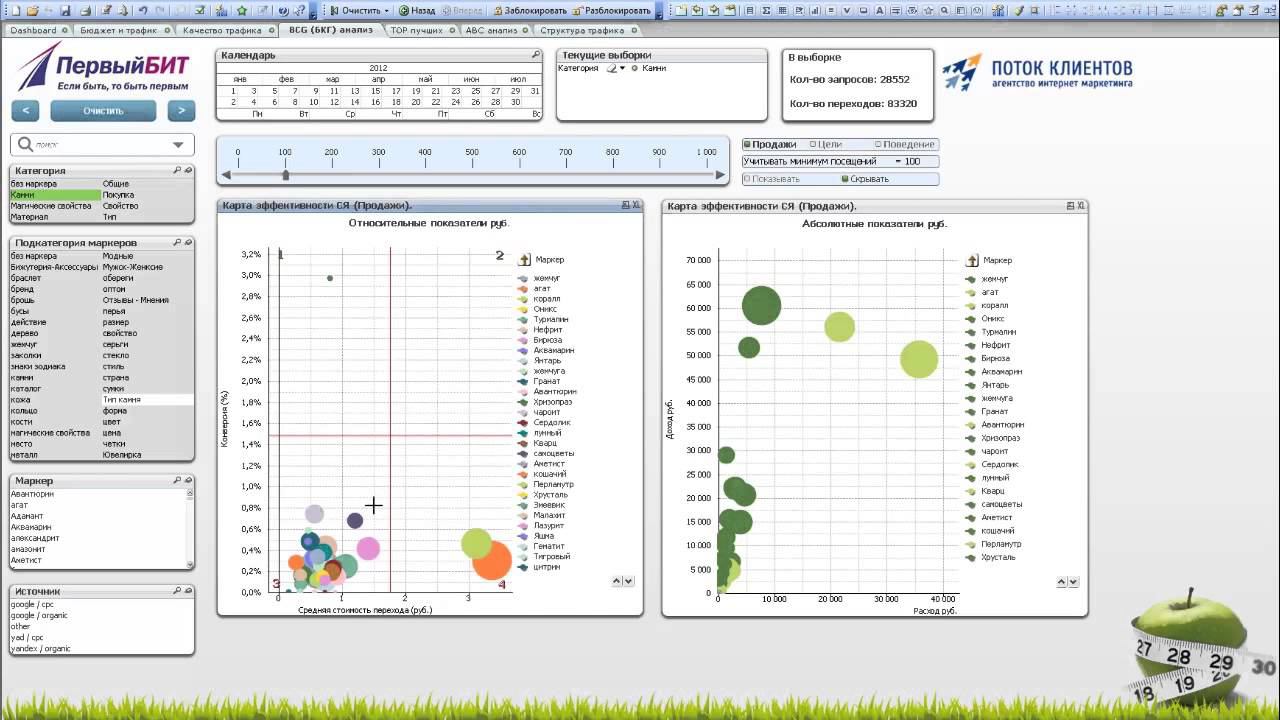Click the Undo arrow in toolbar
The width and height of the screenshot is (1280, 720).
143,11
